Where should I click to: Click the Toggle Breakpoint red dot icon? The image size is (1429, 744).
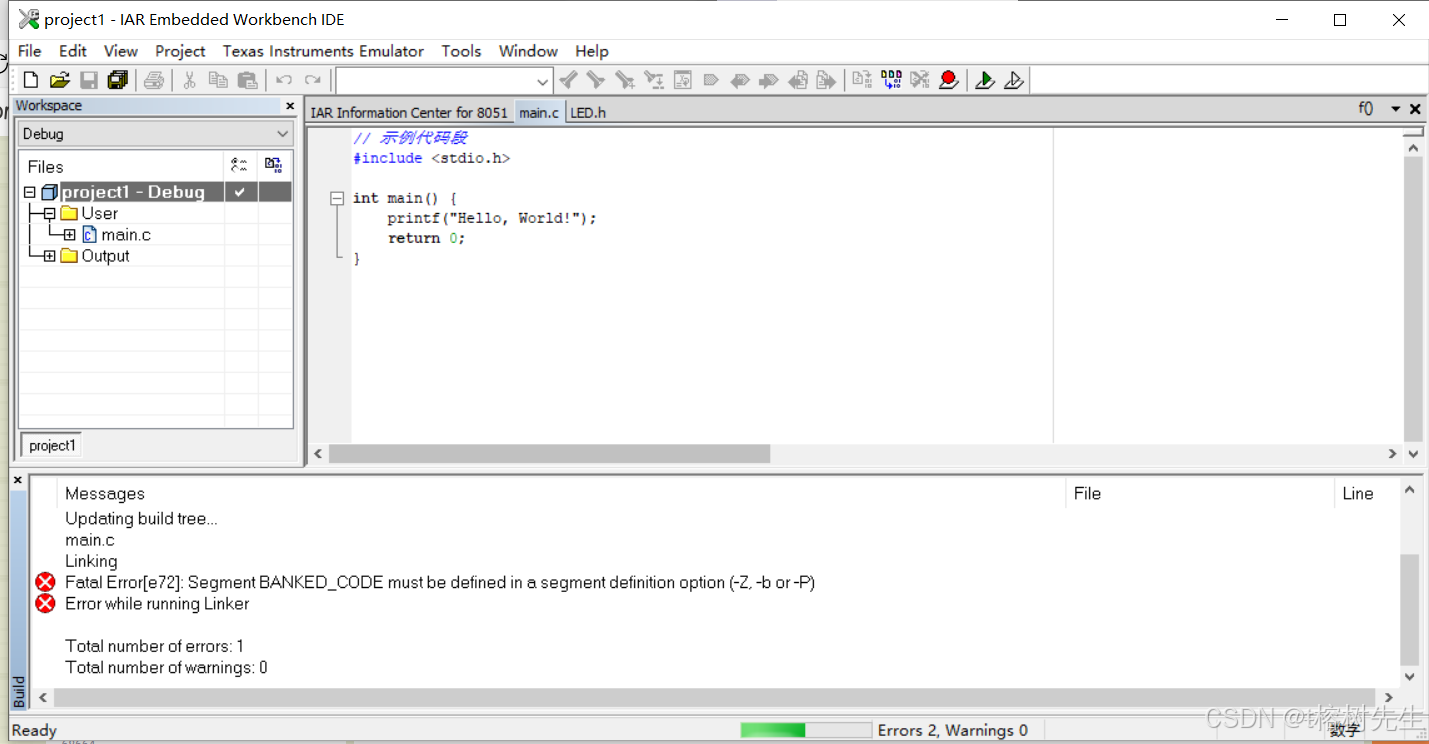[948, 80]
